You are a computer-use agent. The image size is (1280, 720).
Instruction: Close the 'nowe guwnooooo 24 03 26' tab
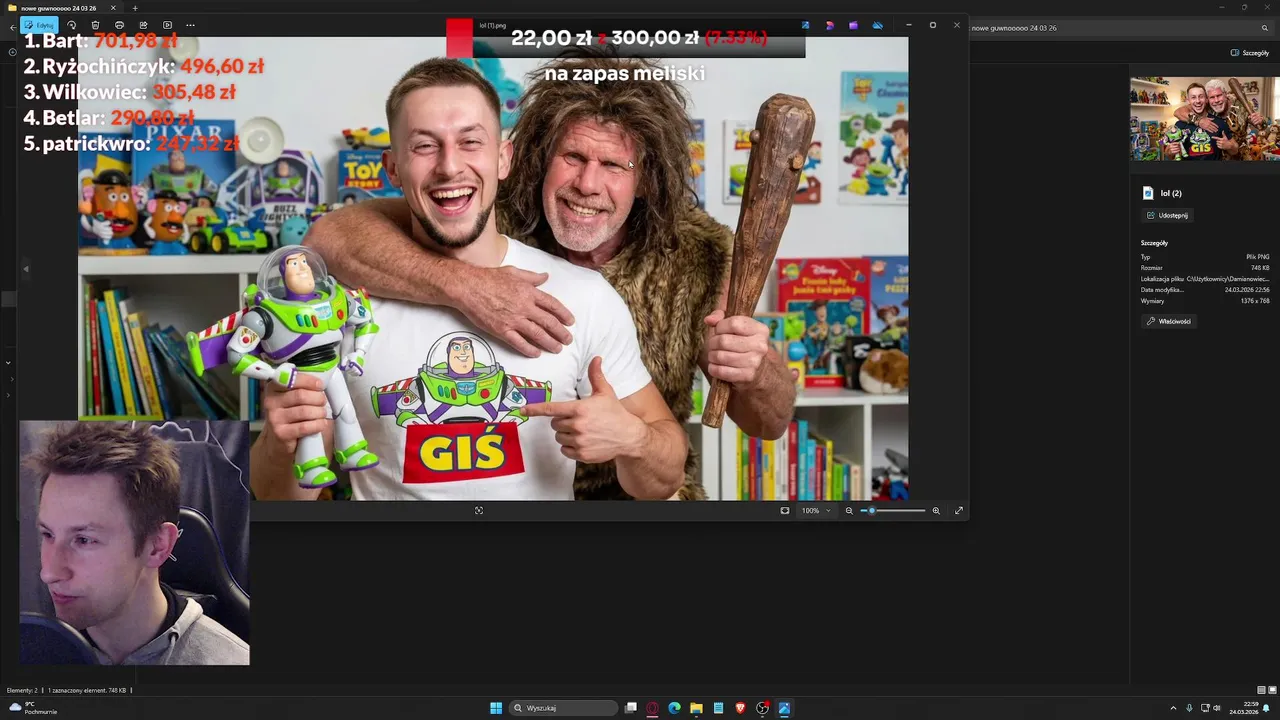pyautogui.click(x=113, y=8)
